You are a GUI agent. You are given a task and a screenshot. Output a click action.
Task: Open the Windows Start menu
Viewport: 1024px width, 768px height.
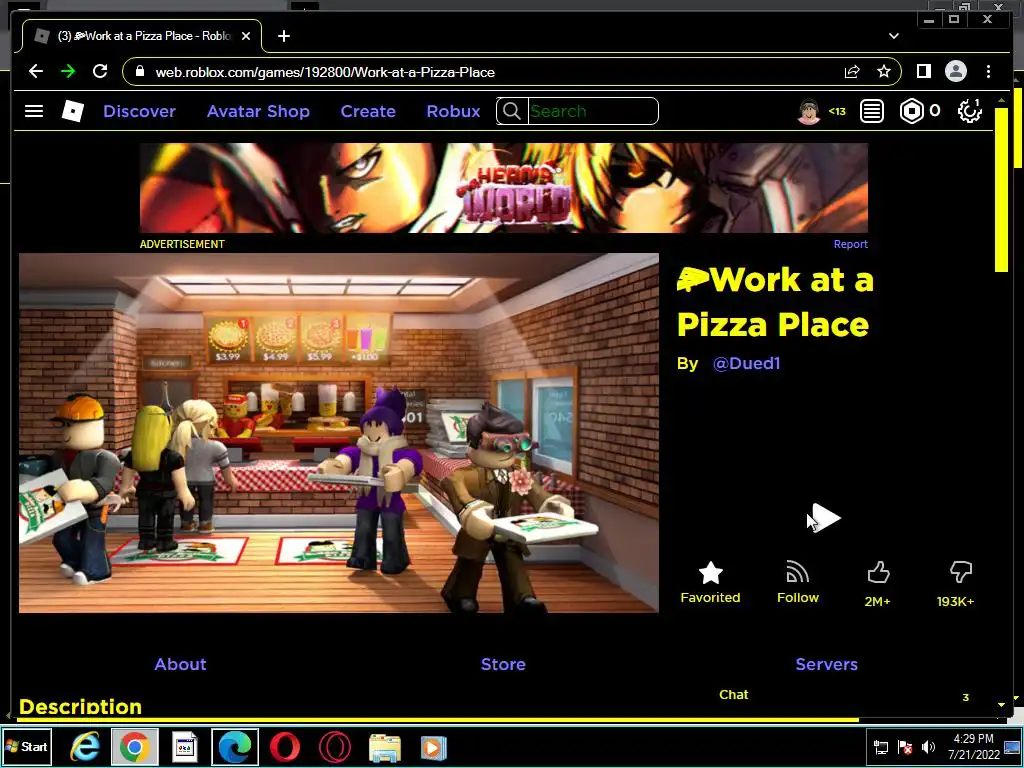coord(26,746)
